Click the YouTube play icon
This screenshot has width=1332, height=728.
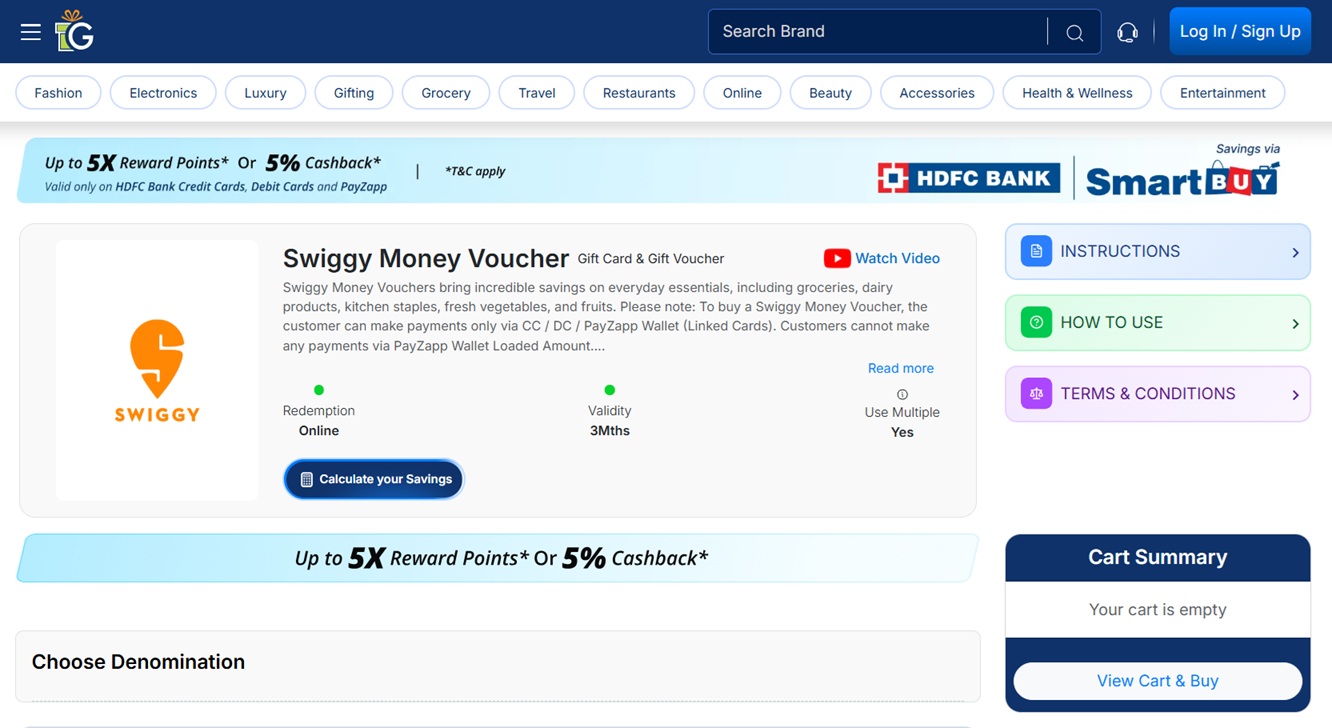click(x=837, y=258)
